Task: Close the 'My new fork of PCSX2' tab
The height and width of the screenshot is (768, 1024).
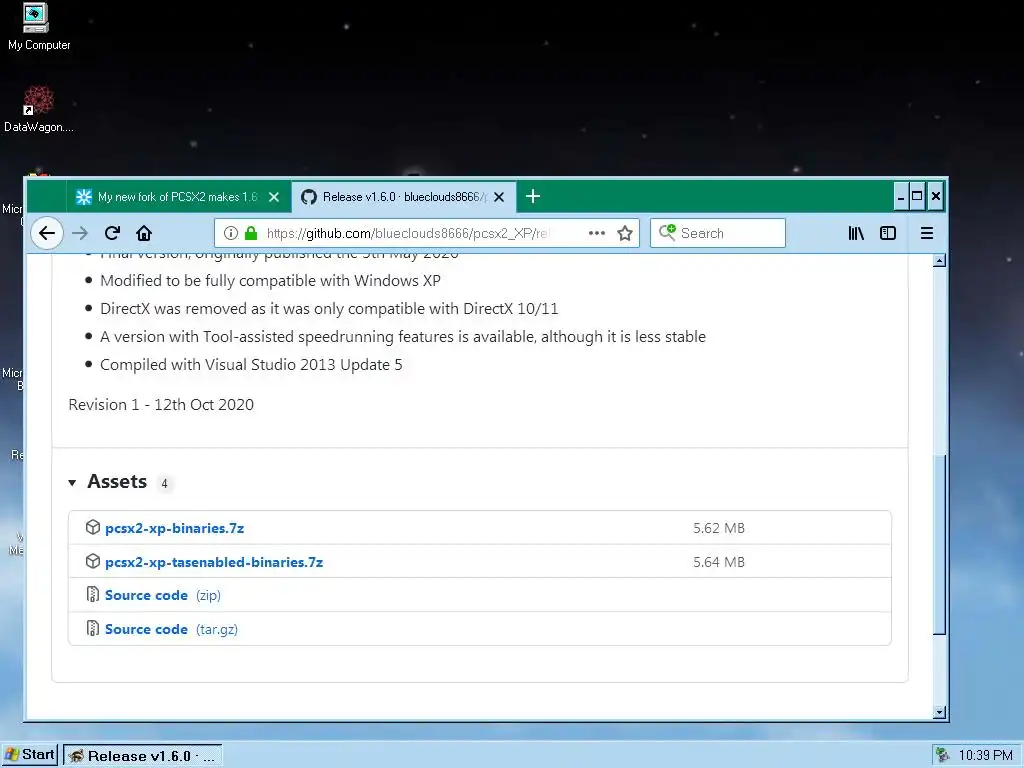Action: point(274,197)
